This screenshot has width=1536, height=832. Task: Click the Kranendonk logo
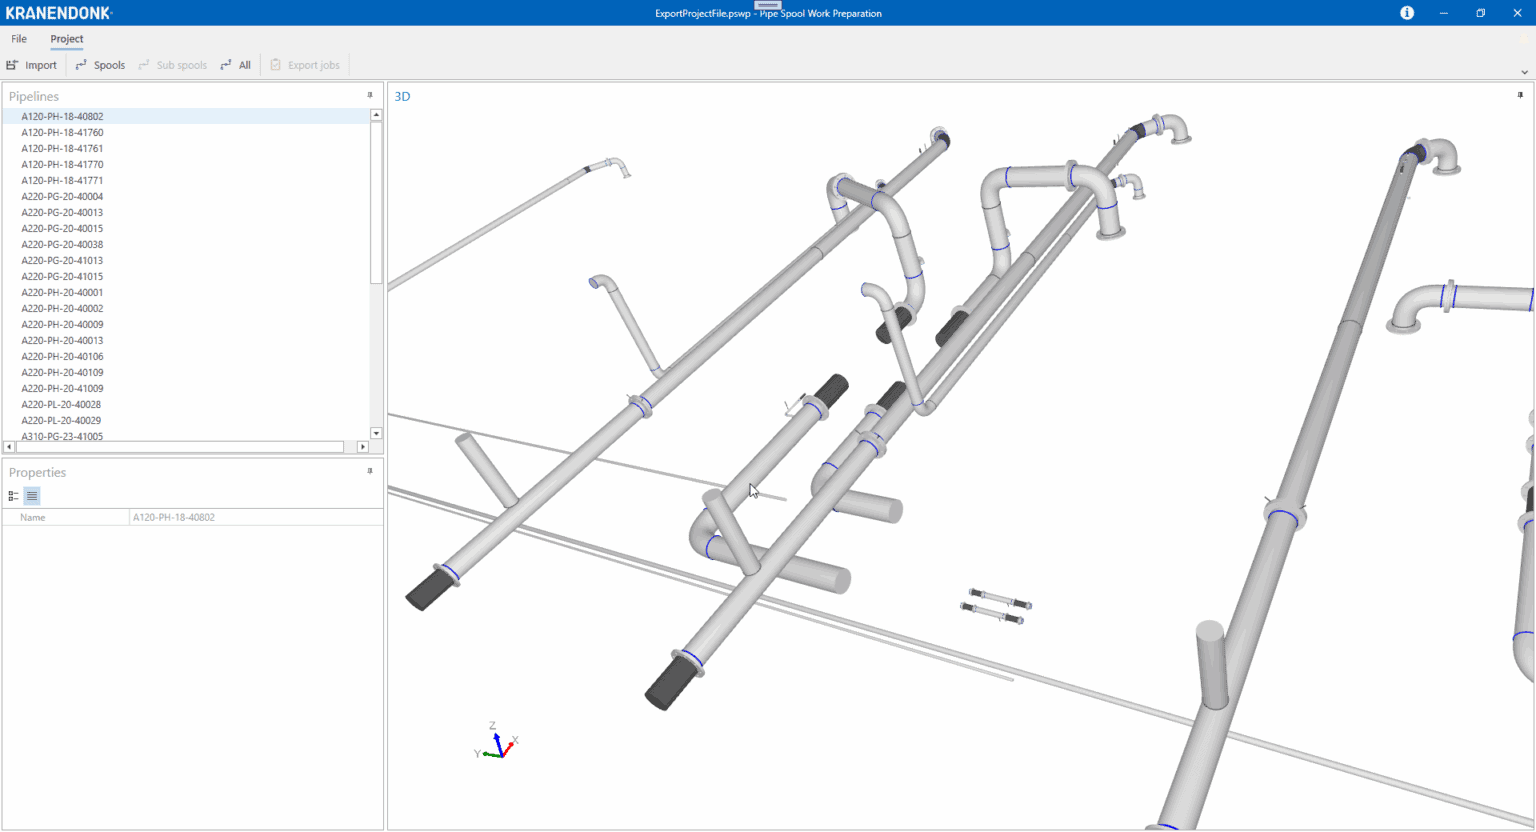pos(59,13)
